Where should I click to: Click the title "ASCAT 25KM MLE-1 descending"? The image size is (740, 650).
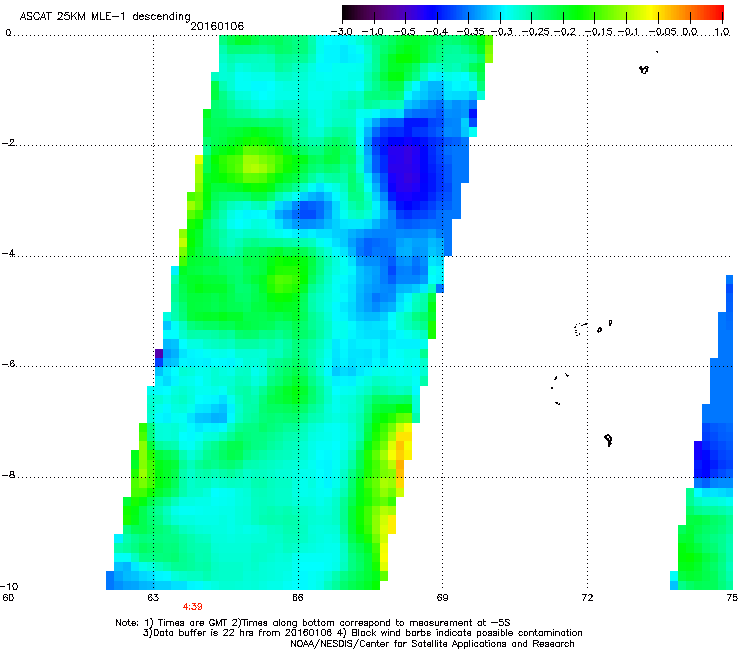[105, 17]
